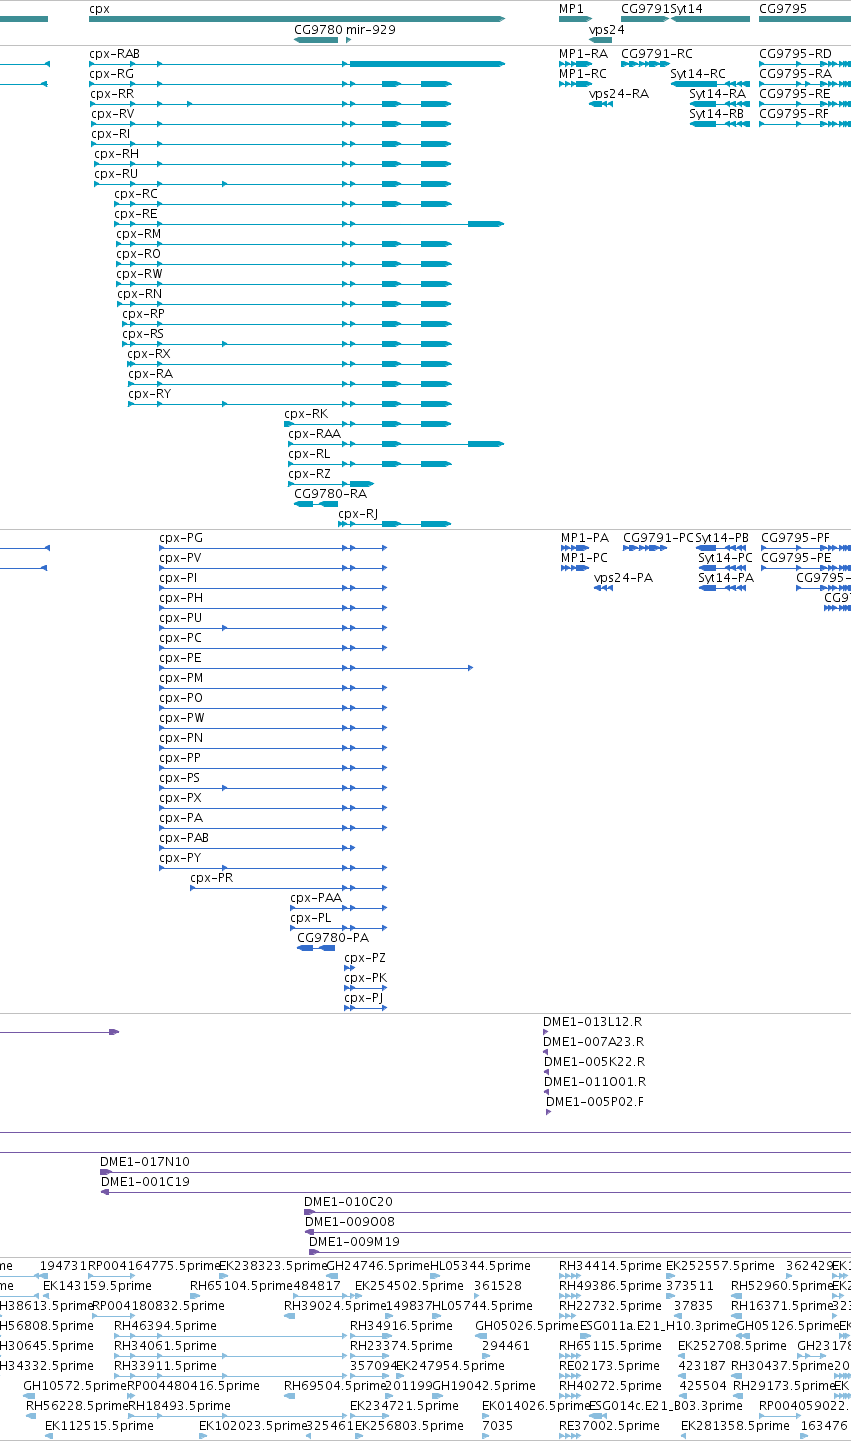Click the DME1-001C19 clone label

coord(146,1182)
